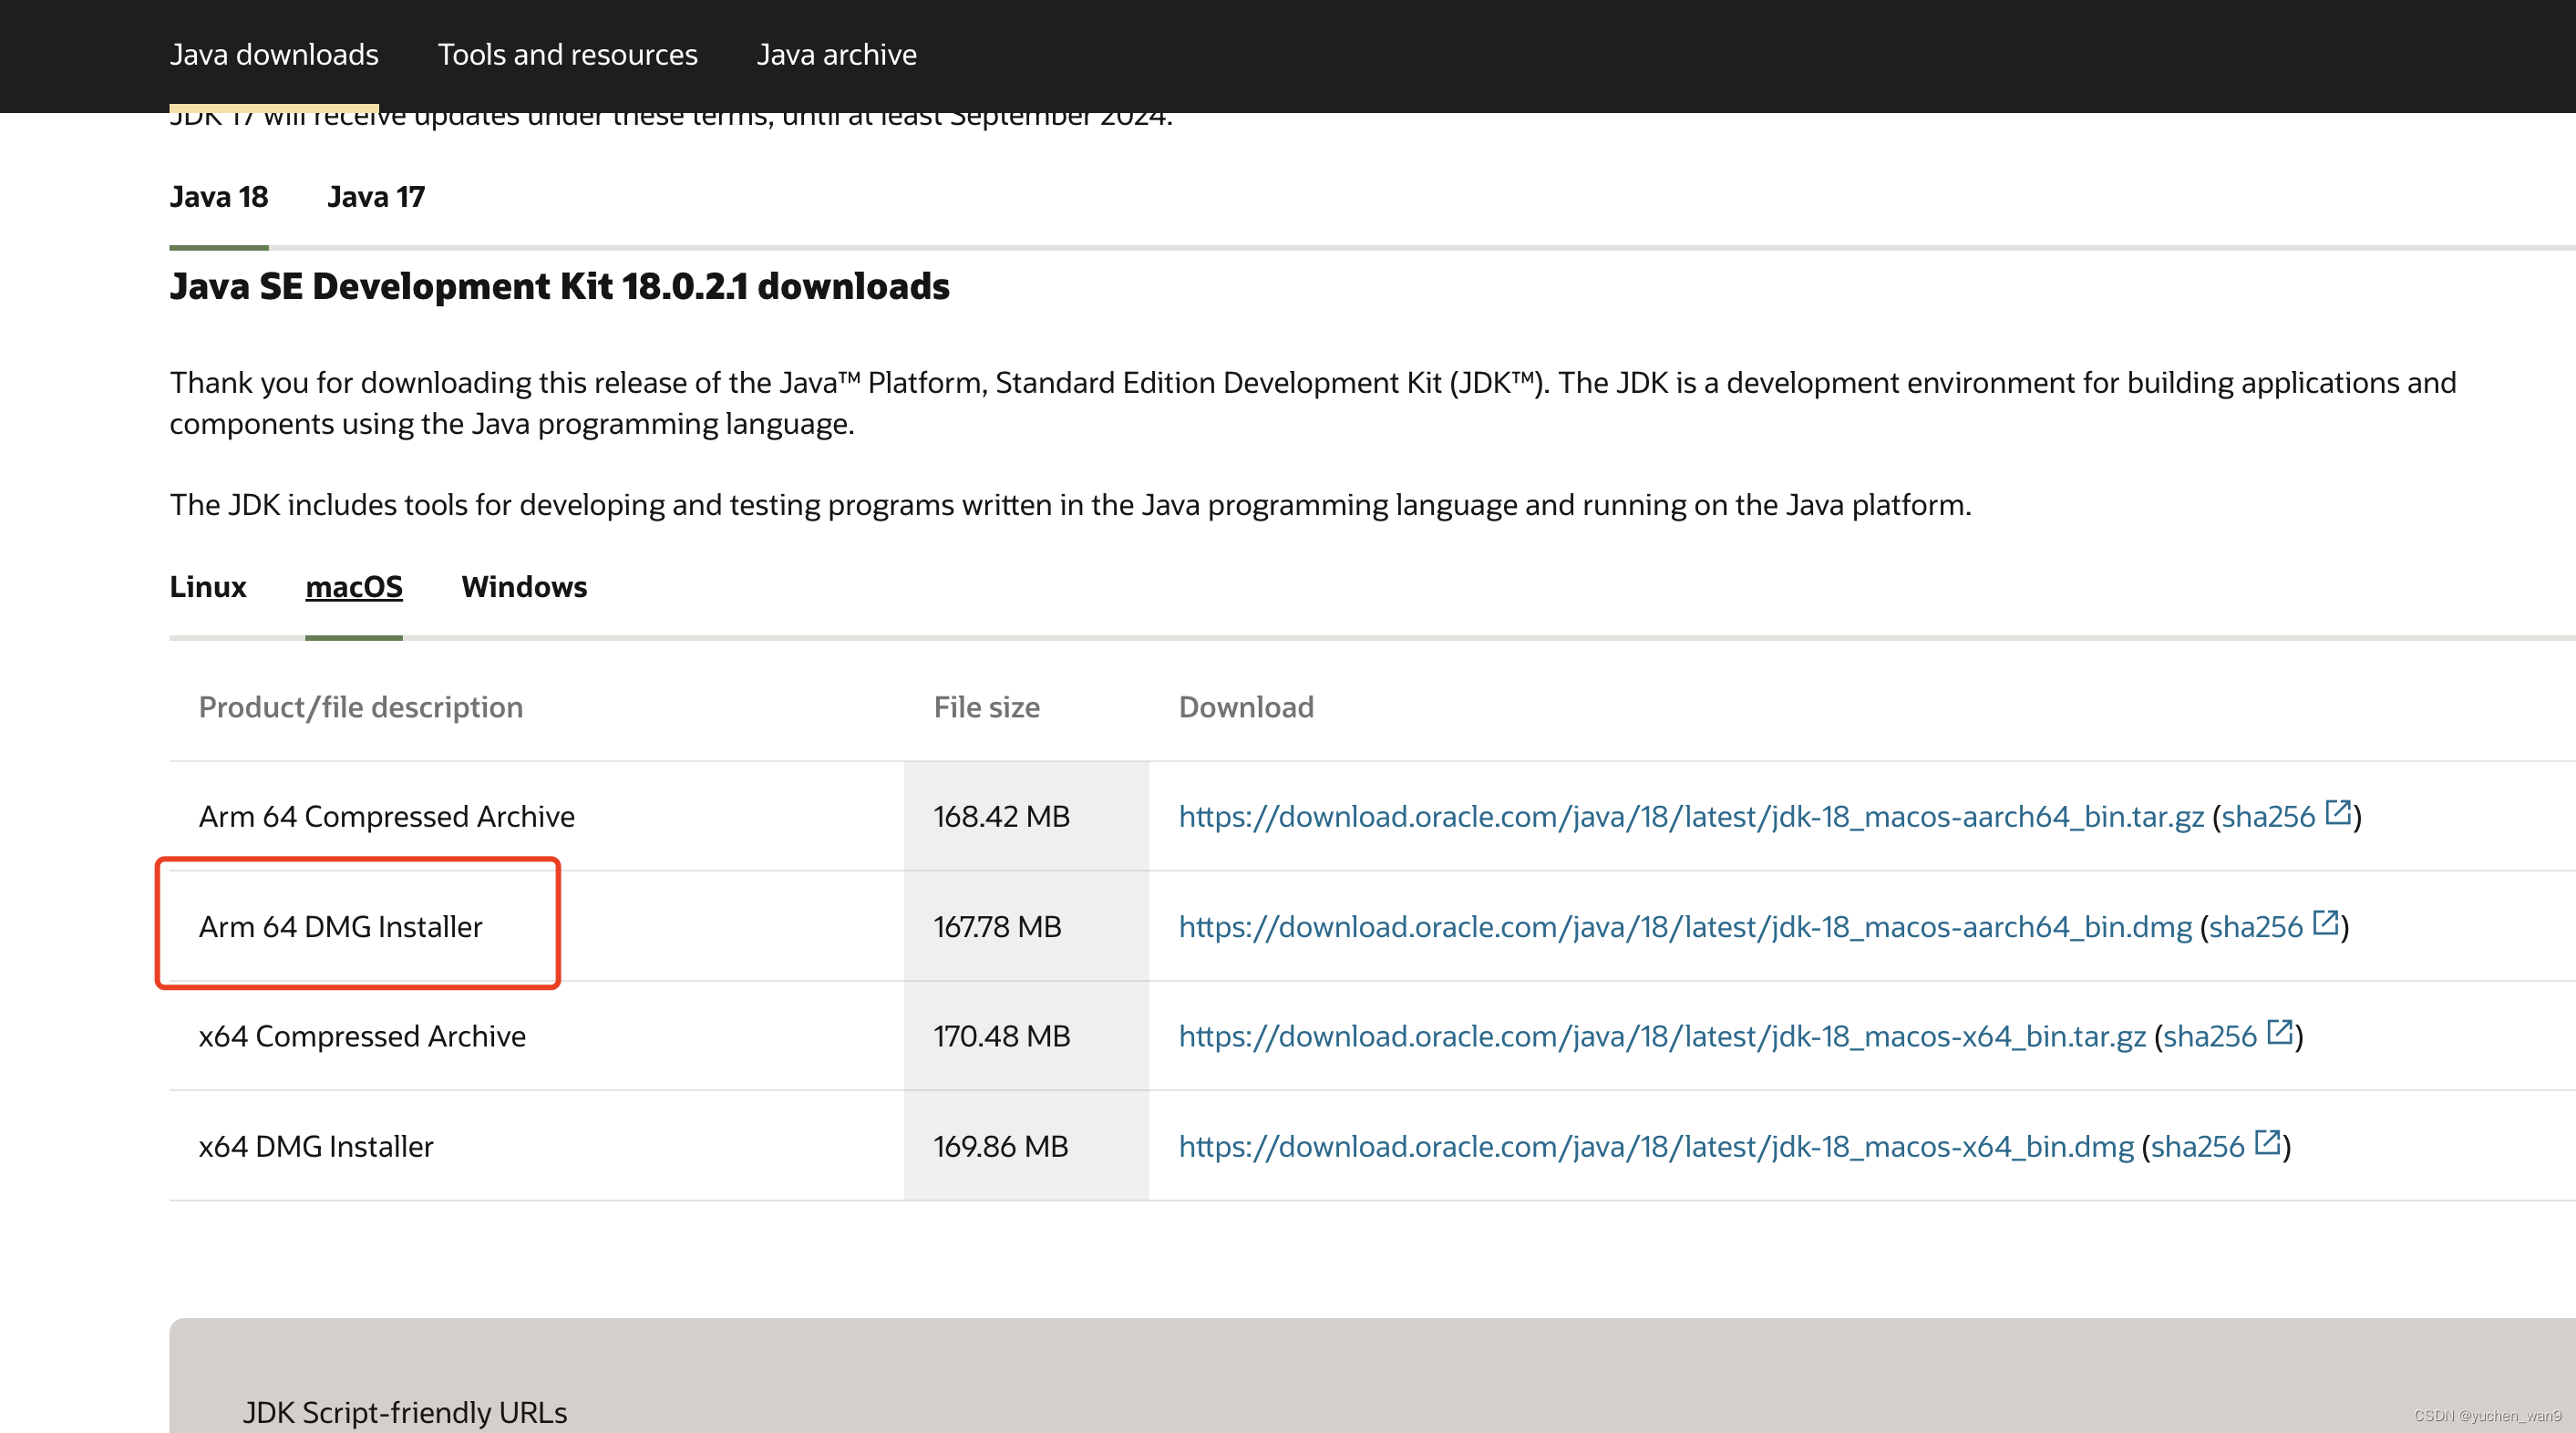
Task: Open Java archive navigation item
Action: [836, 54]
